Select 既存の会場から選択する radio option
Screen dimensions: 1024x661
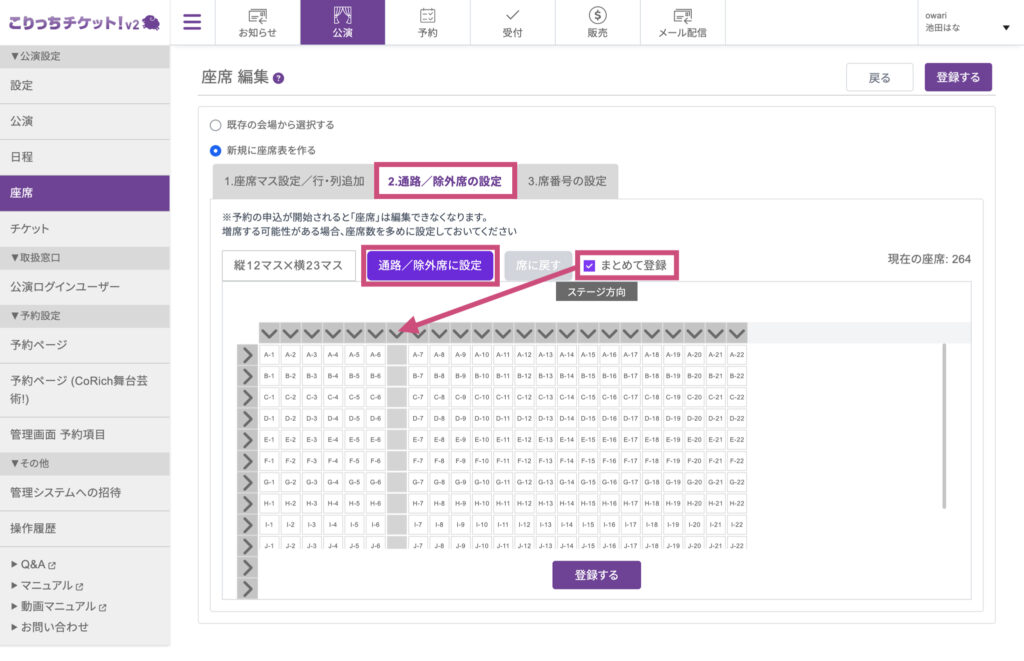point(216,125)
